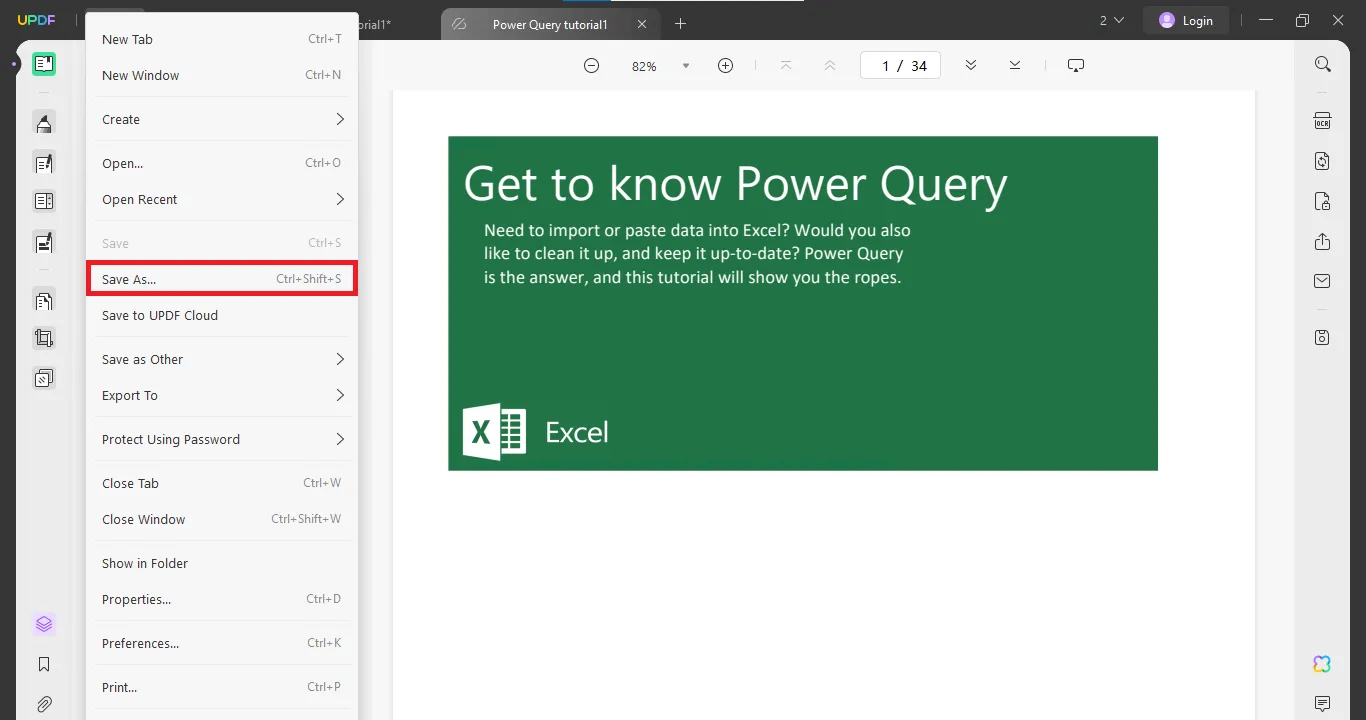Screen dimensions: 1366x720
Task: Open the Bookmarks panel icon
Action: [44, 663]
